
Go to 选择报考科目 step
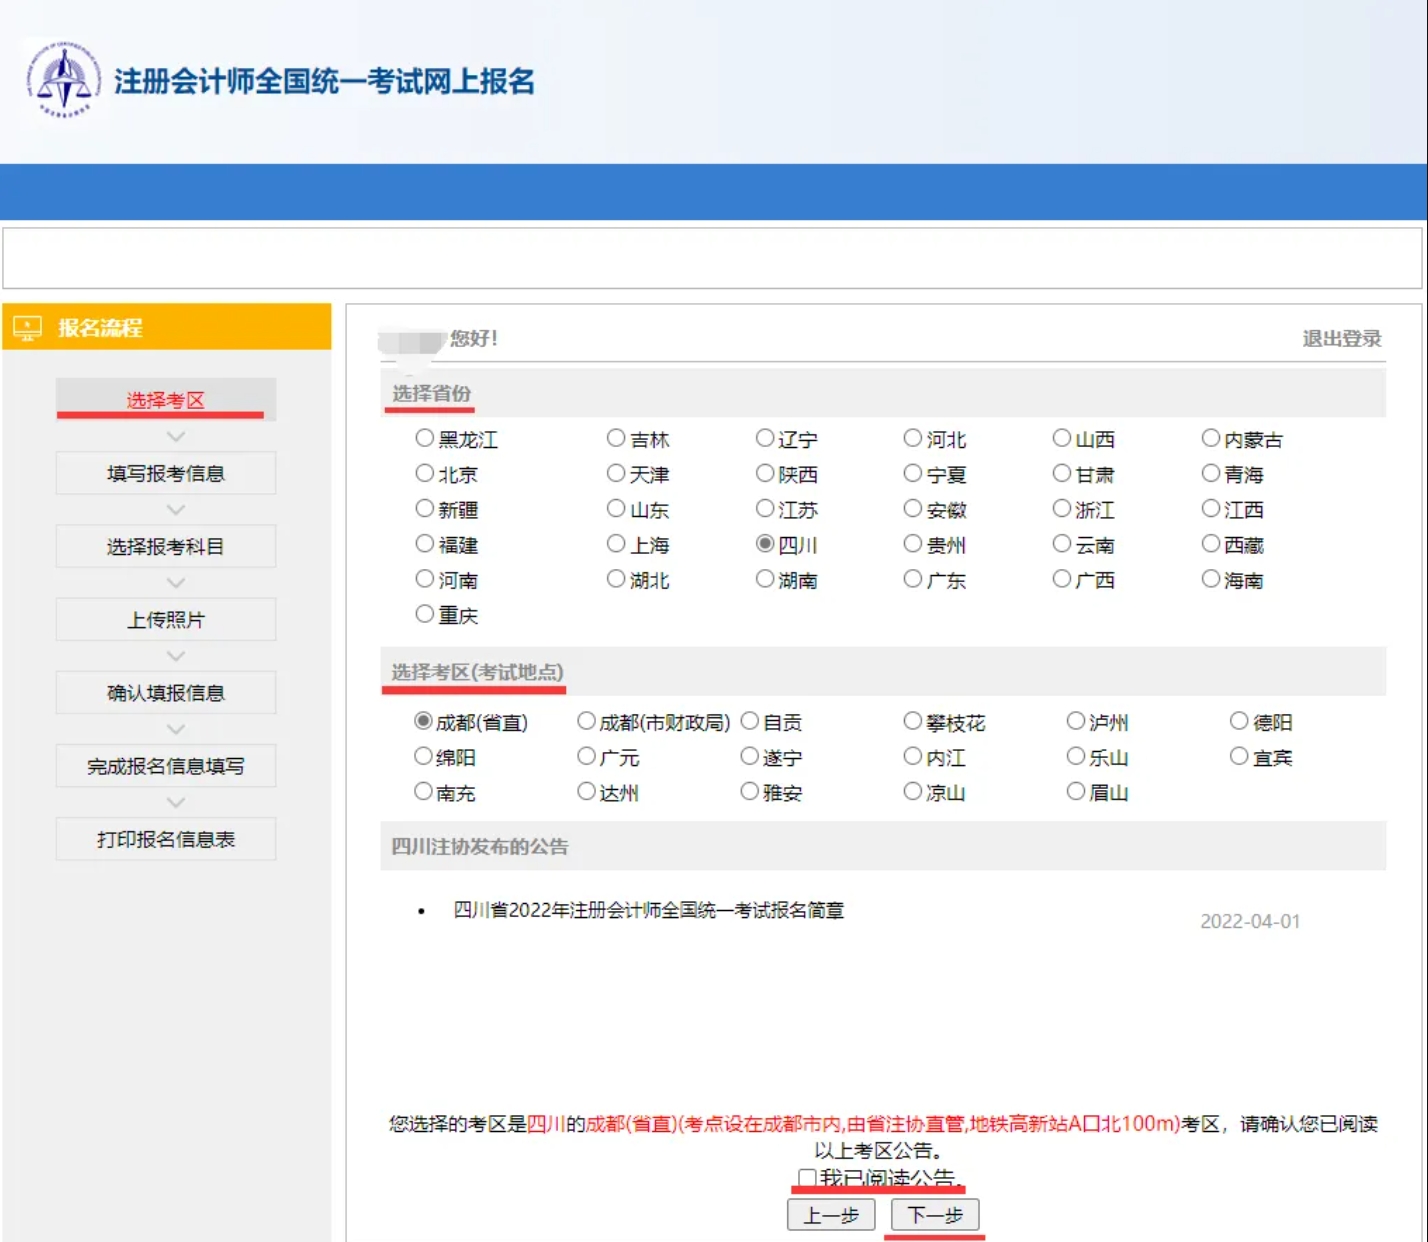click(166, 546)
